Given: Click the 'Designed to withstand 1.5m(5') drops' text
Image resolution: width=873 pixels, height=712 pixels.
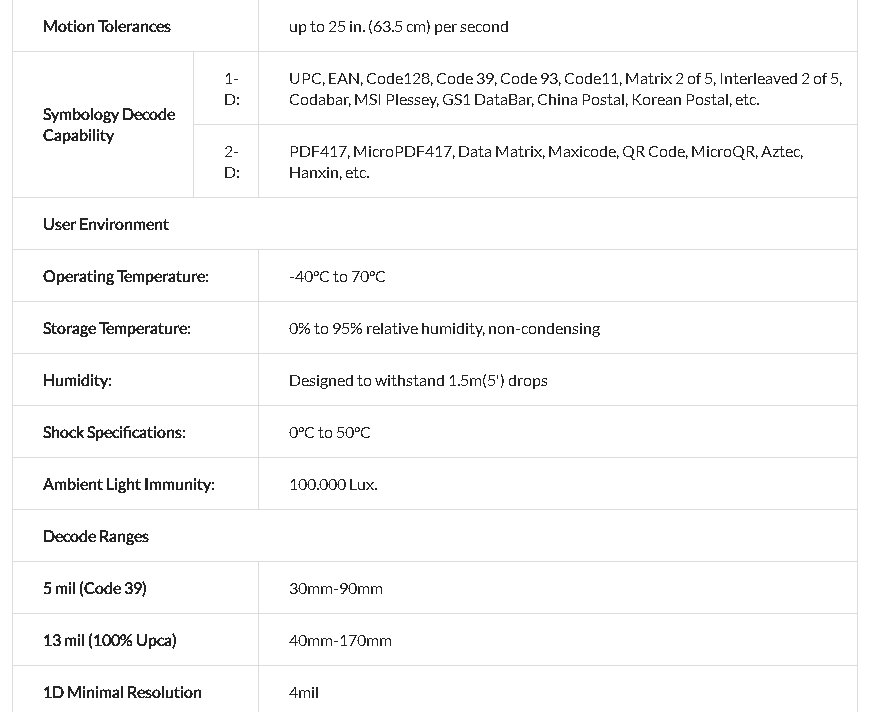Looking at the screenshot, I should [418, 381].
